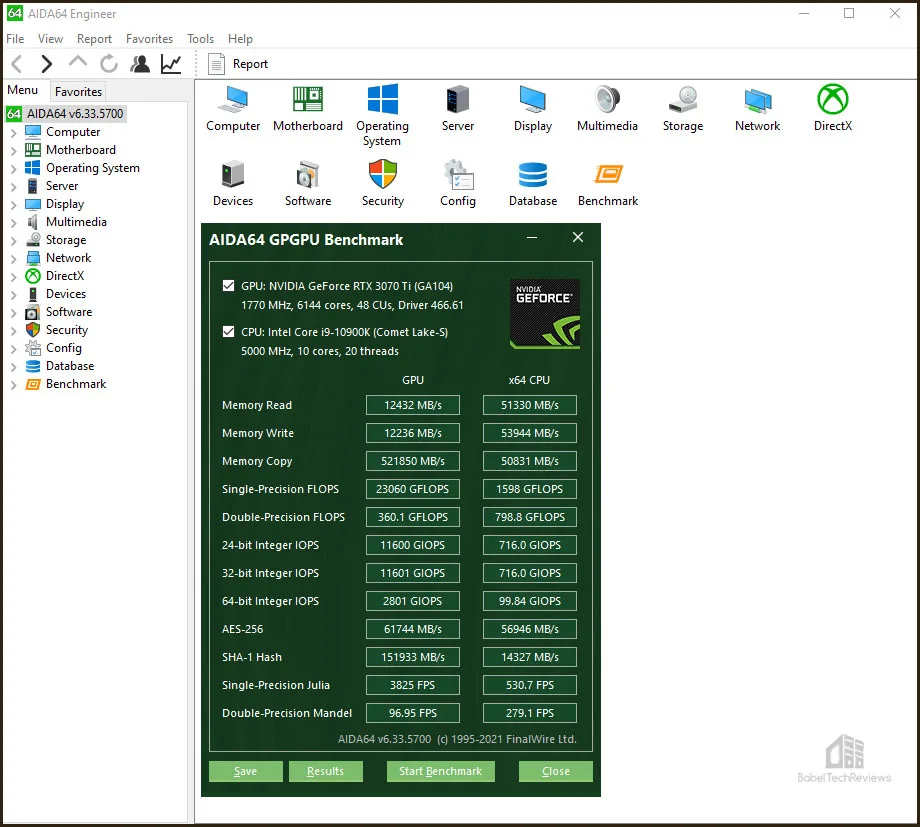Expand the Benchmark tree node
Image resolution: width=920 pixels, height=827 pixels.
coord(13,385)
